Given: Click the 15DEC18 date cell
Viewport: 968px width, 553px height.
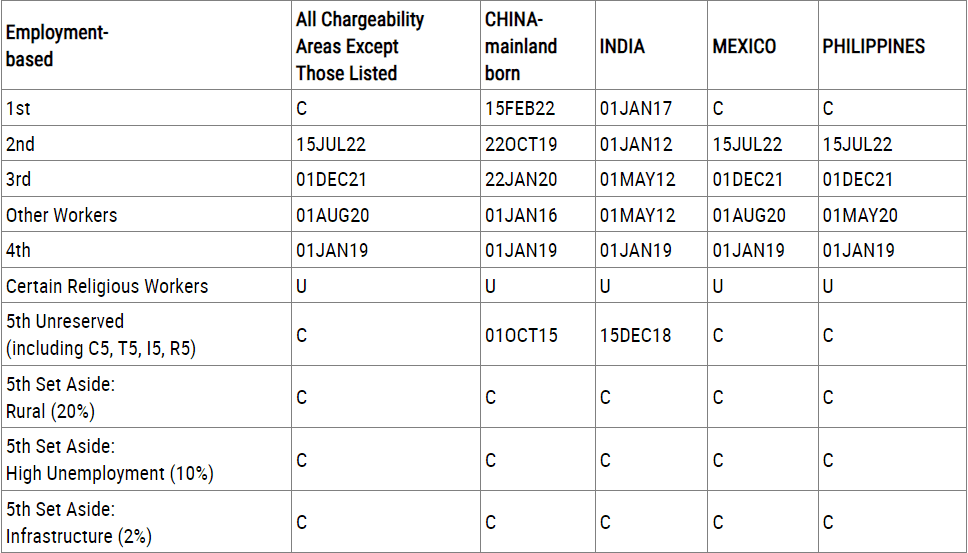Looking at the screenshot, I should [x=636, y=335].
